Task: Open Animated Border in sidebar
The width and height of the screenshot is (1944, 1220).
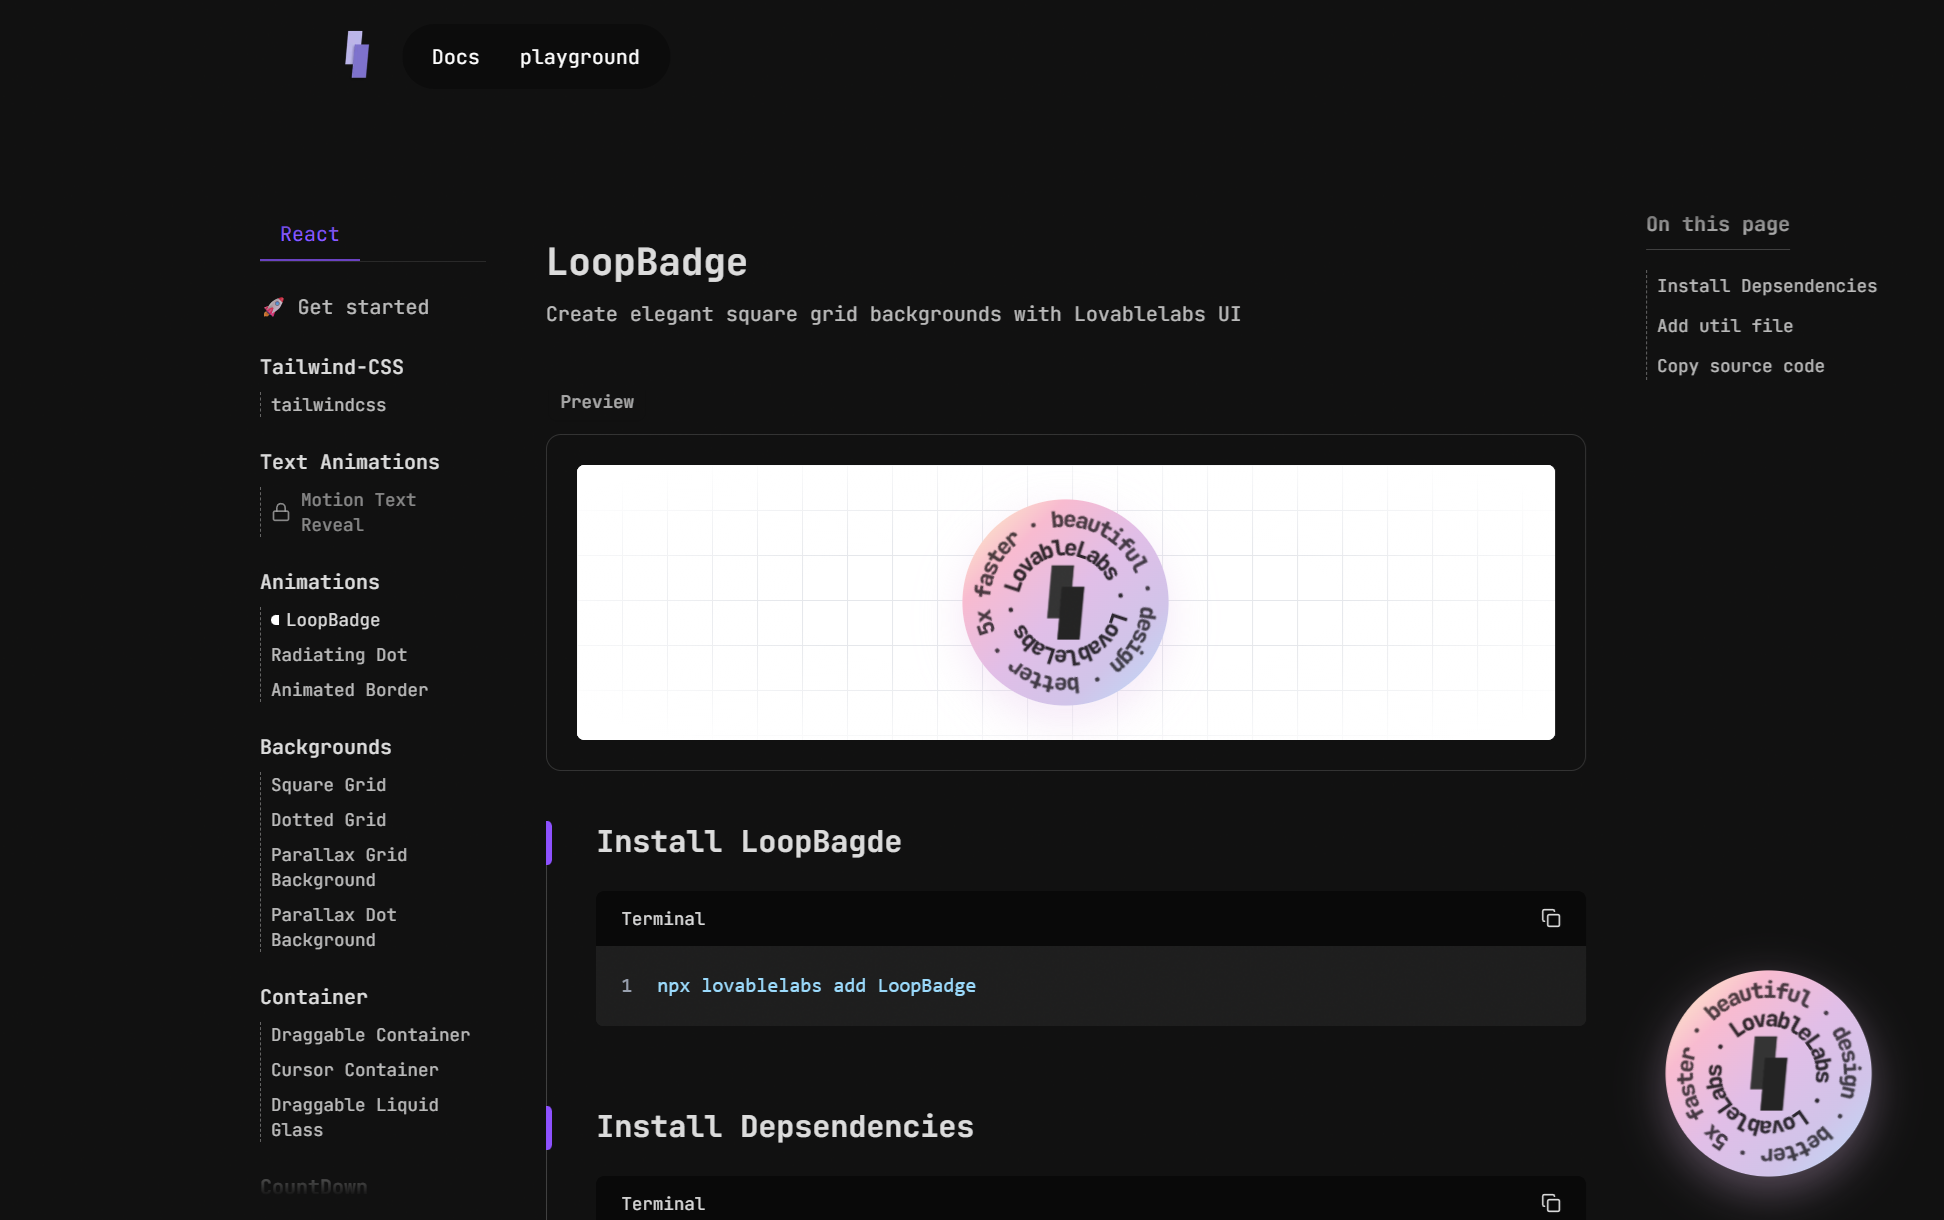Action: 349,690
